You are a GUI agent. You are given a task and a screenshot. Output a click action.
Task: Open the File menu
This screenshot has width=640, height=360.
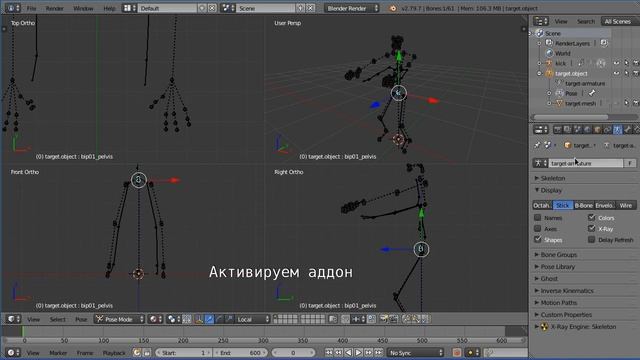pos(31,8)
